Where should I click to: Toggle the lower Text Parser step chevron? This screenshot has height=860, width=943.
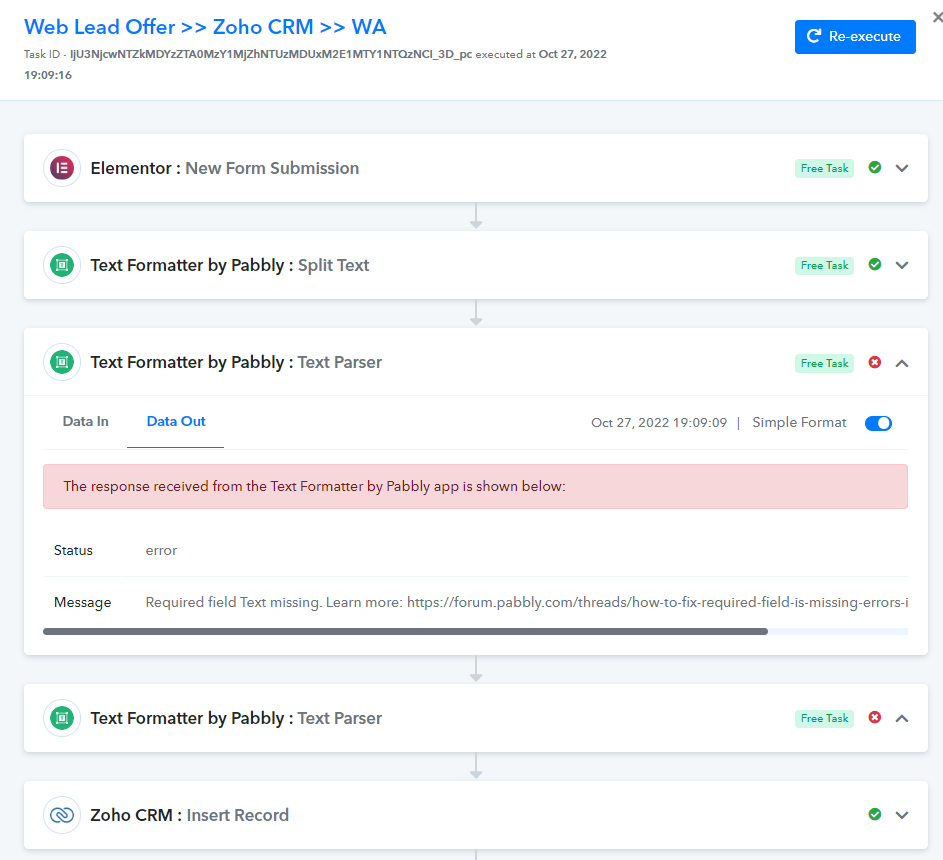(902, 718)
